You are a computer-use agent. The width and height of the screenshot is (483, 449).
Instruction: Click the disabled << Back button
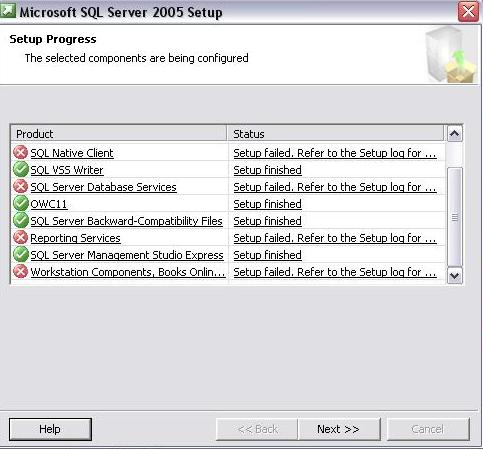click(258, 429)
